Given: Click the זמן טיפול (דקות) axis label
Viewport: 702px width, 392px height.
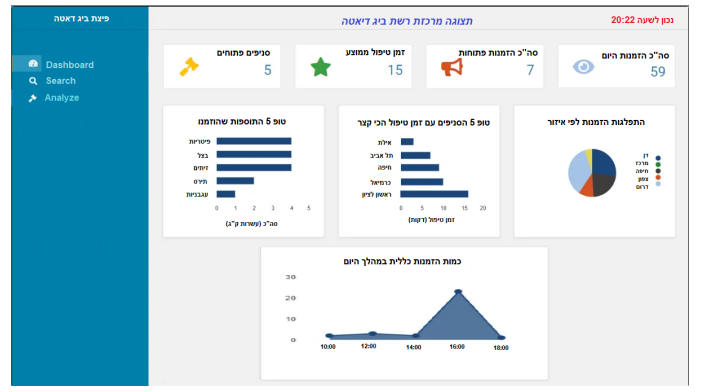Looking at the screenshot, I should (431, 220).
